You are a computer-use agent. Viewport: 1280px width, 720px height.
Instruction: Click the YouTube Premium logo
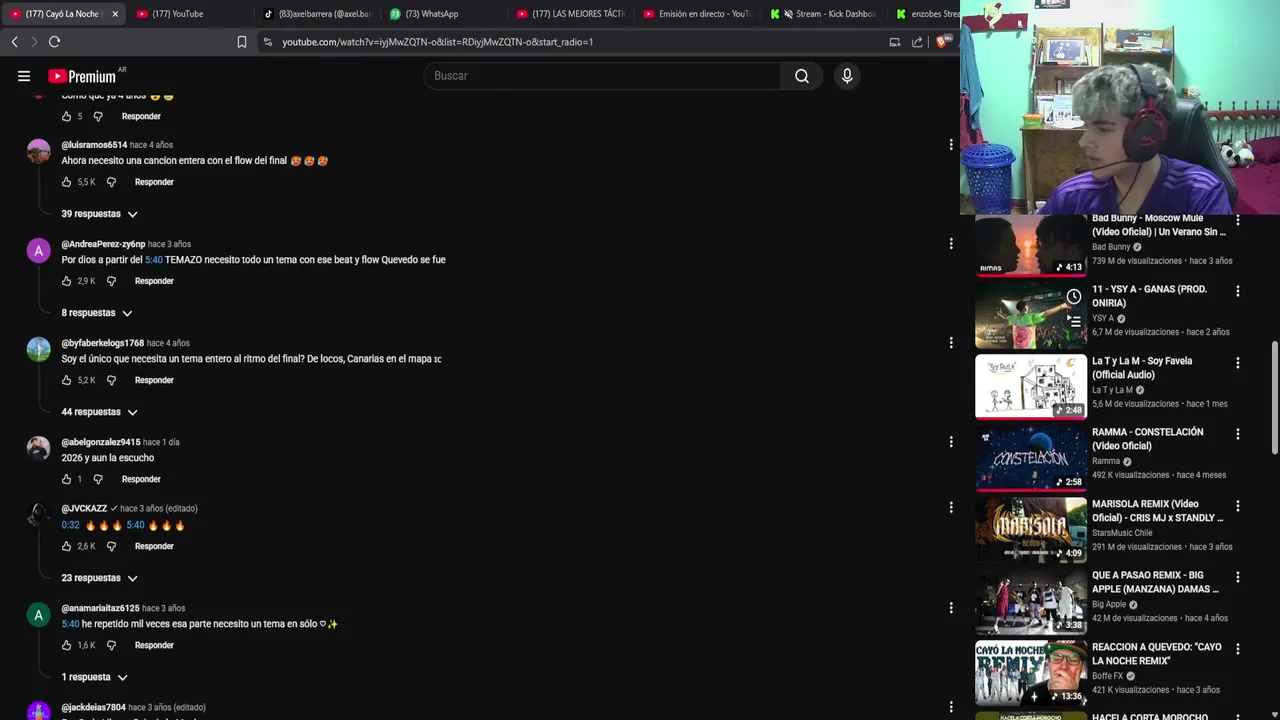point(82,76)
